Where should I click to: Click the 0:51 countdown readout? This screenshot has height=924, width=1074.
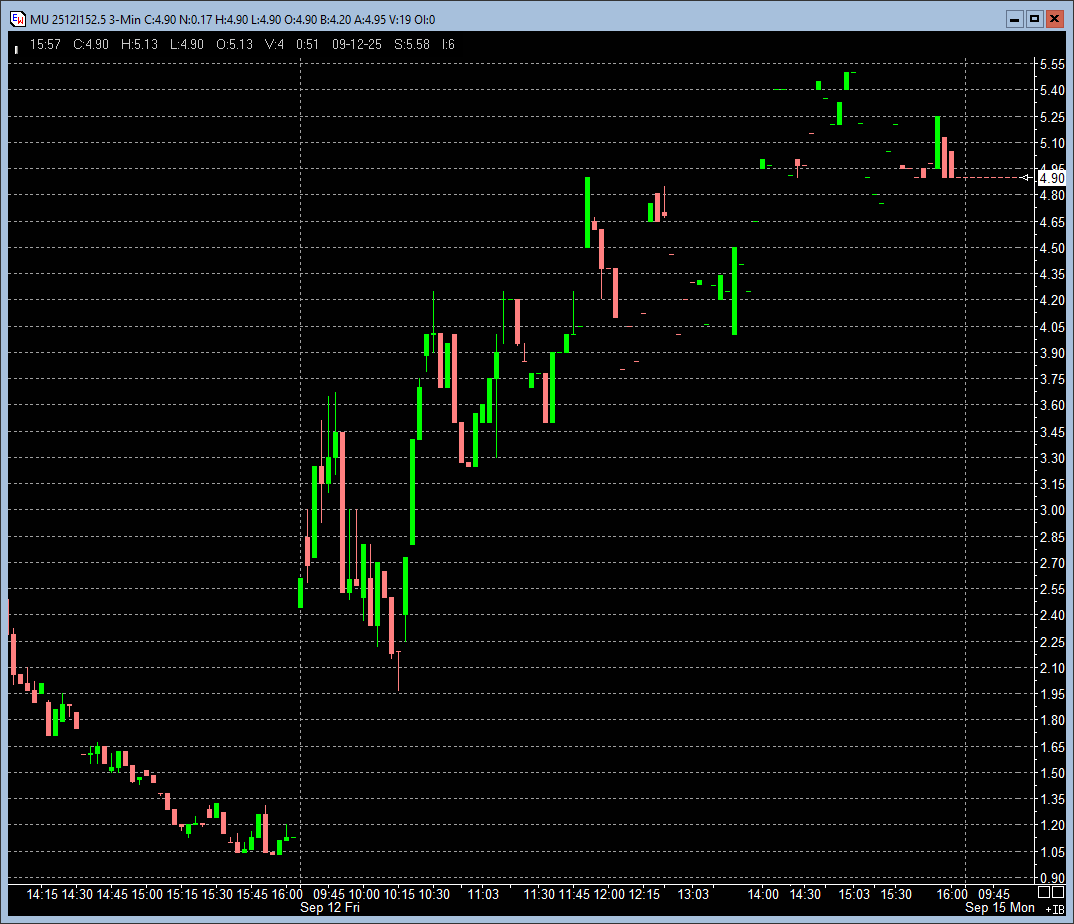coord(308,45)
